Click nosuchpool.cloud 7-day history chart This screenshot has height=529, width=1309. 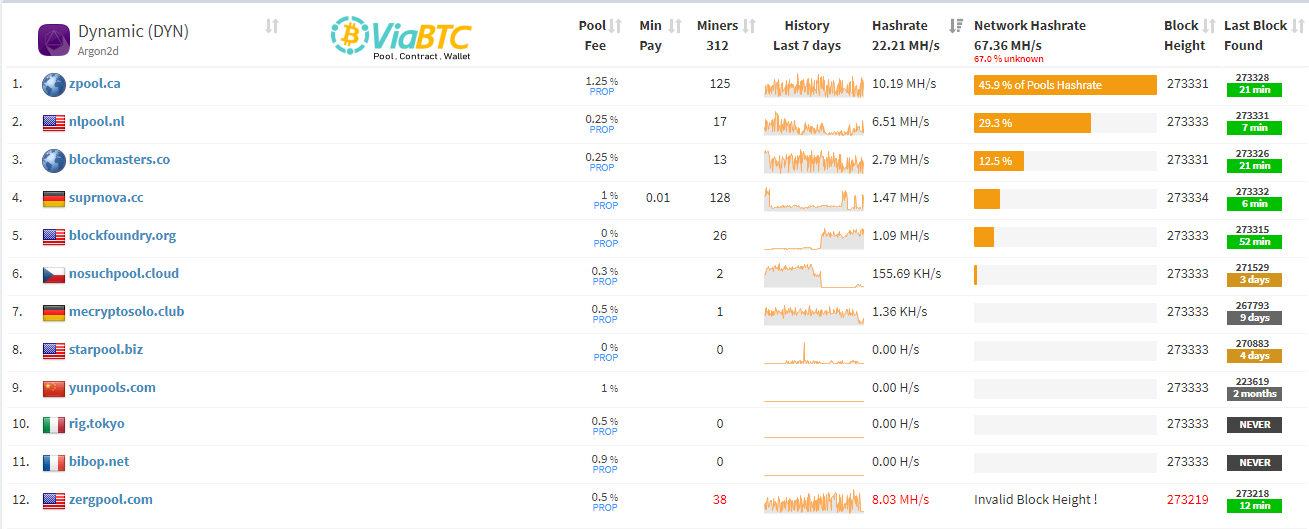coord(814,275)
